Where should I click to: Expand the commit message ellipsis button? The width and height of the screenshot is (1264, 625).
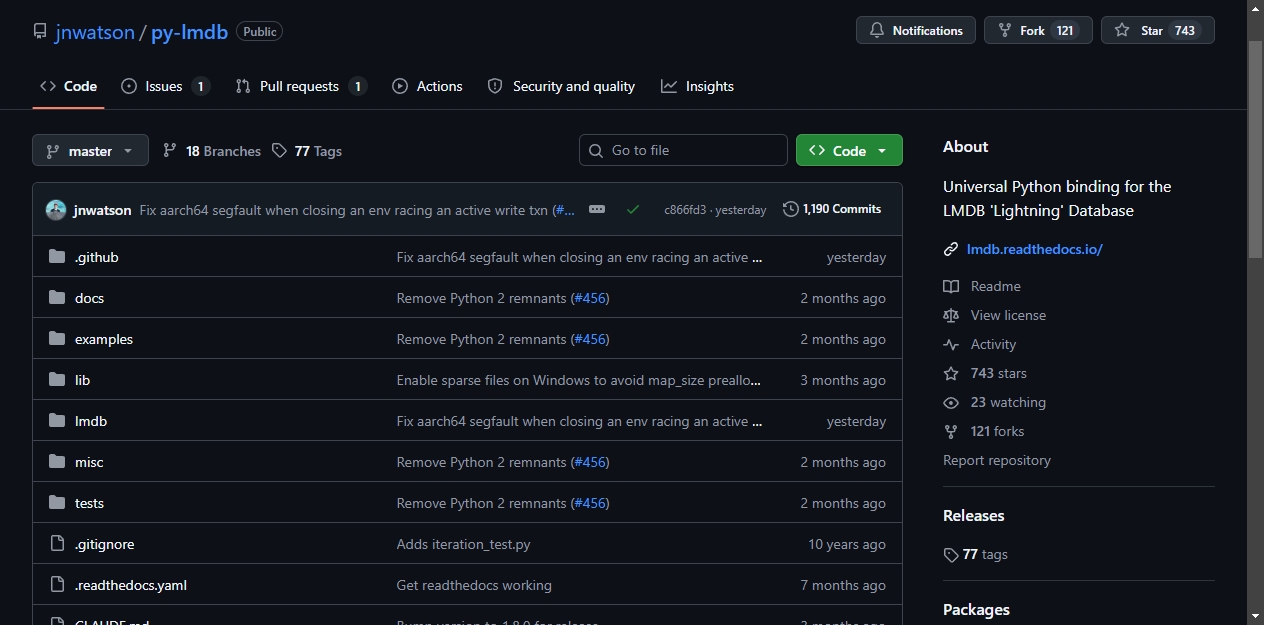coord(597,209)
